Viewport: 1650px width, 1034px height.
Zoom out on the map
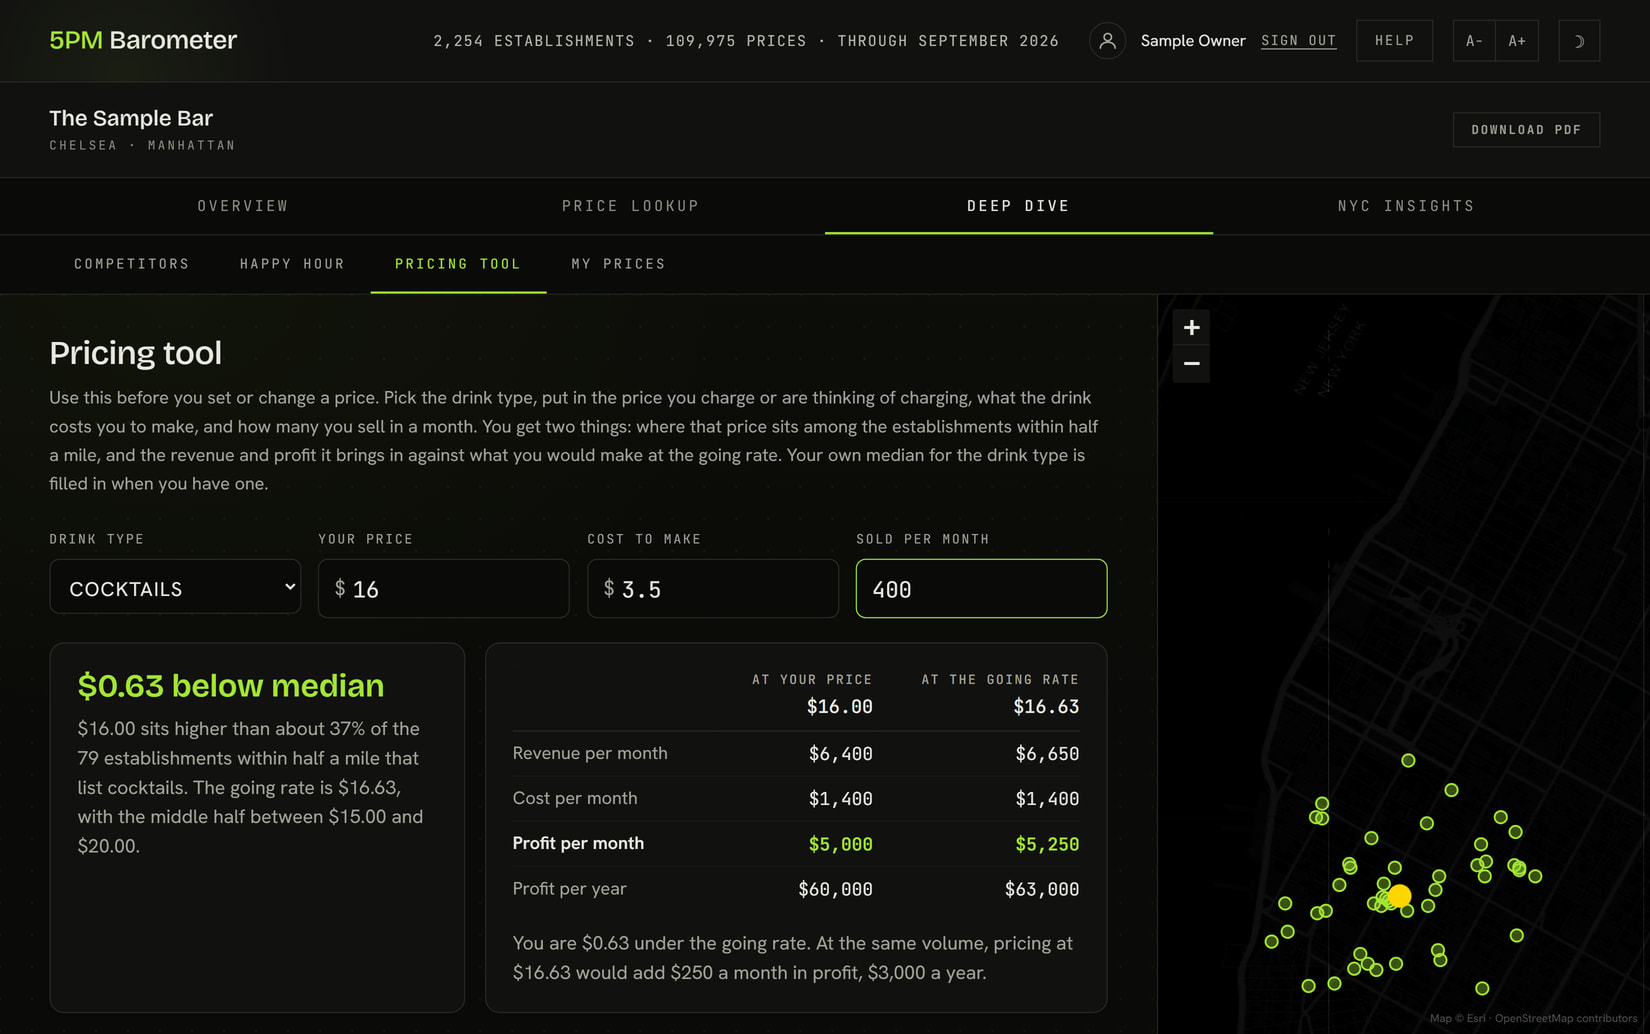(x=1191, y=364)
